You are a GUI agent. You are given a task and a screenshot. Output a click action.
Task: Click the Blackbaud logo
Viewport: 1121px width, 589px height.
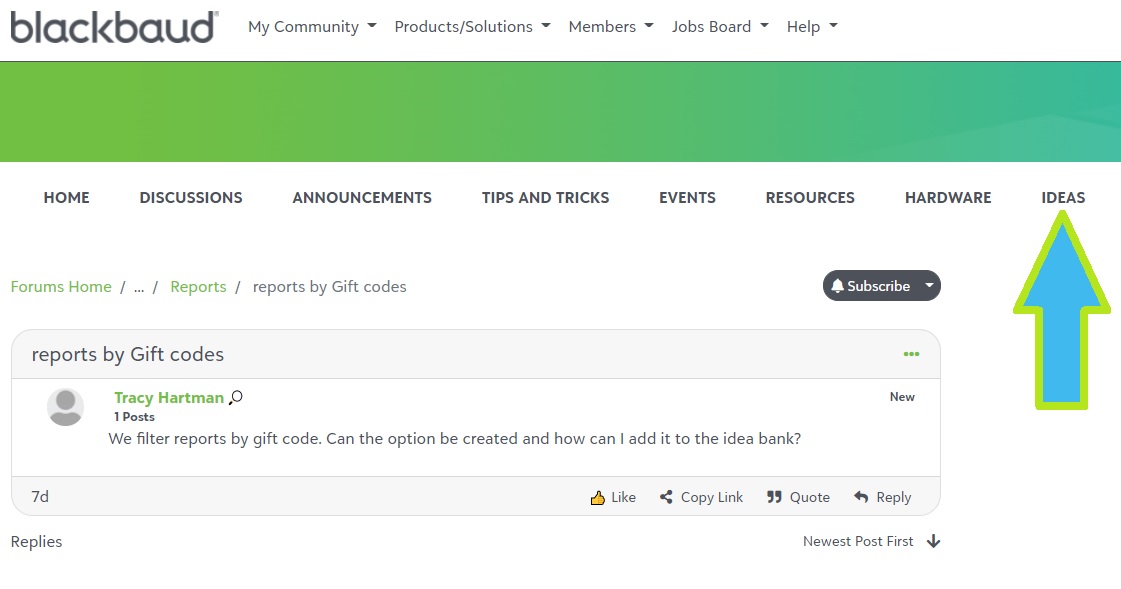[114, 27]
